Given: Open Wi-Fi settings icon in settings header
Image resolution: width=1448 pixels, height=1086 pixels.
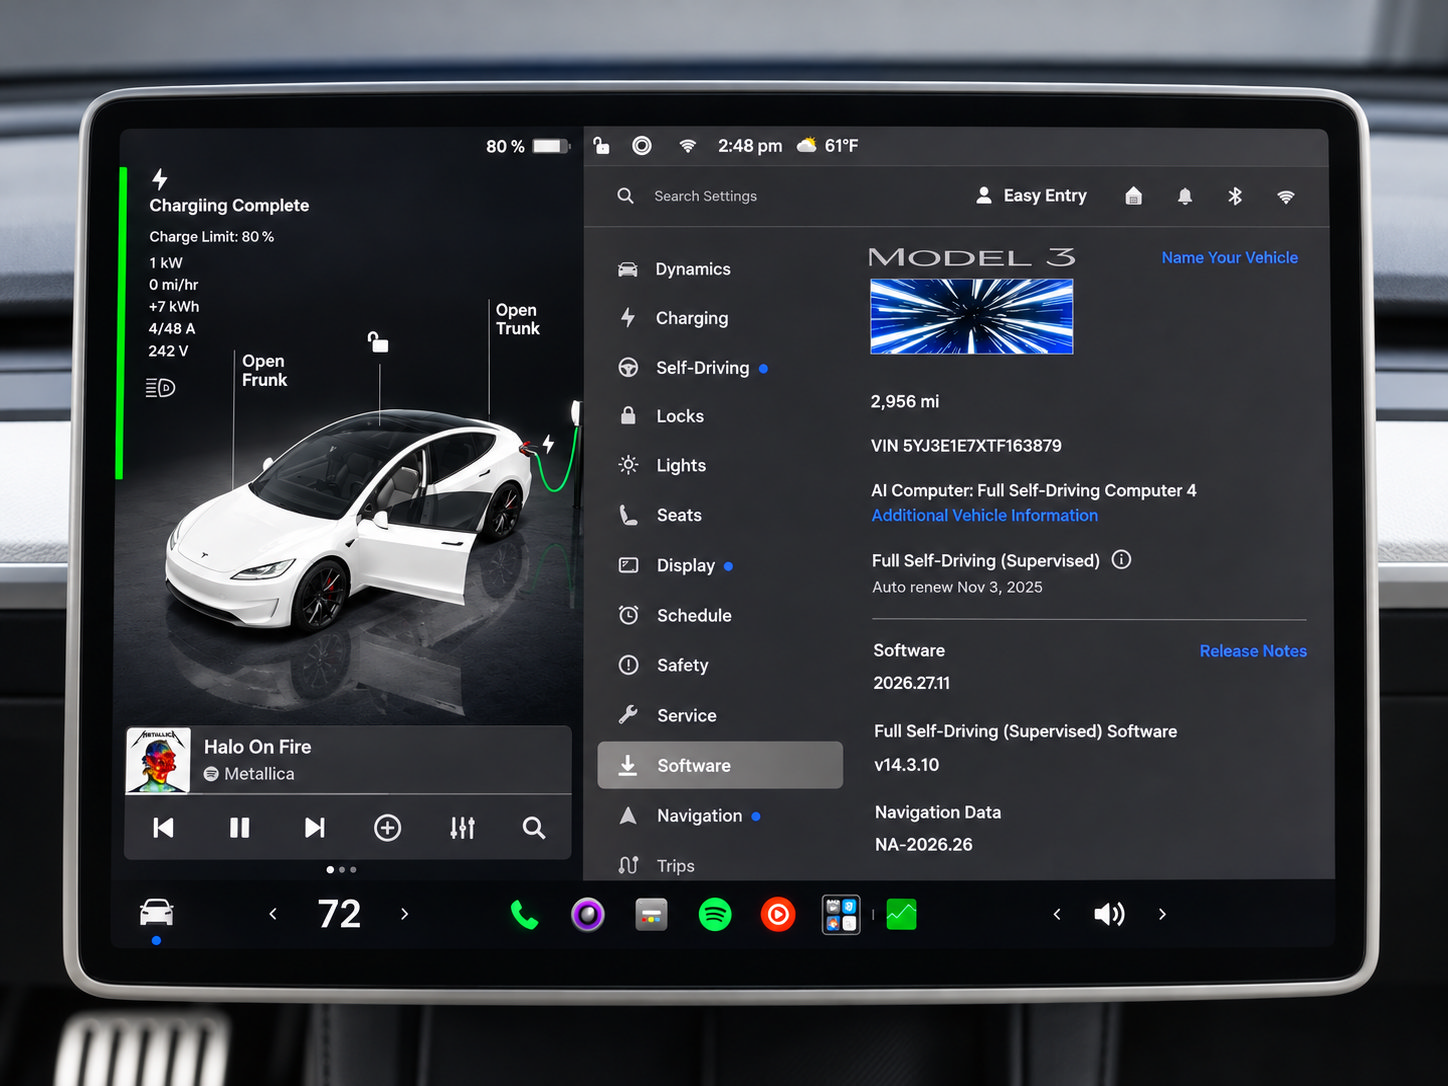Looking at the screenshot, I should [1286, 197].
